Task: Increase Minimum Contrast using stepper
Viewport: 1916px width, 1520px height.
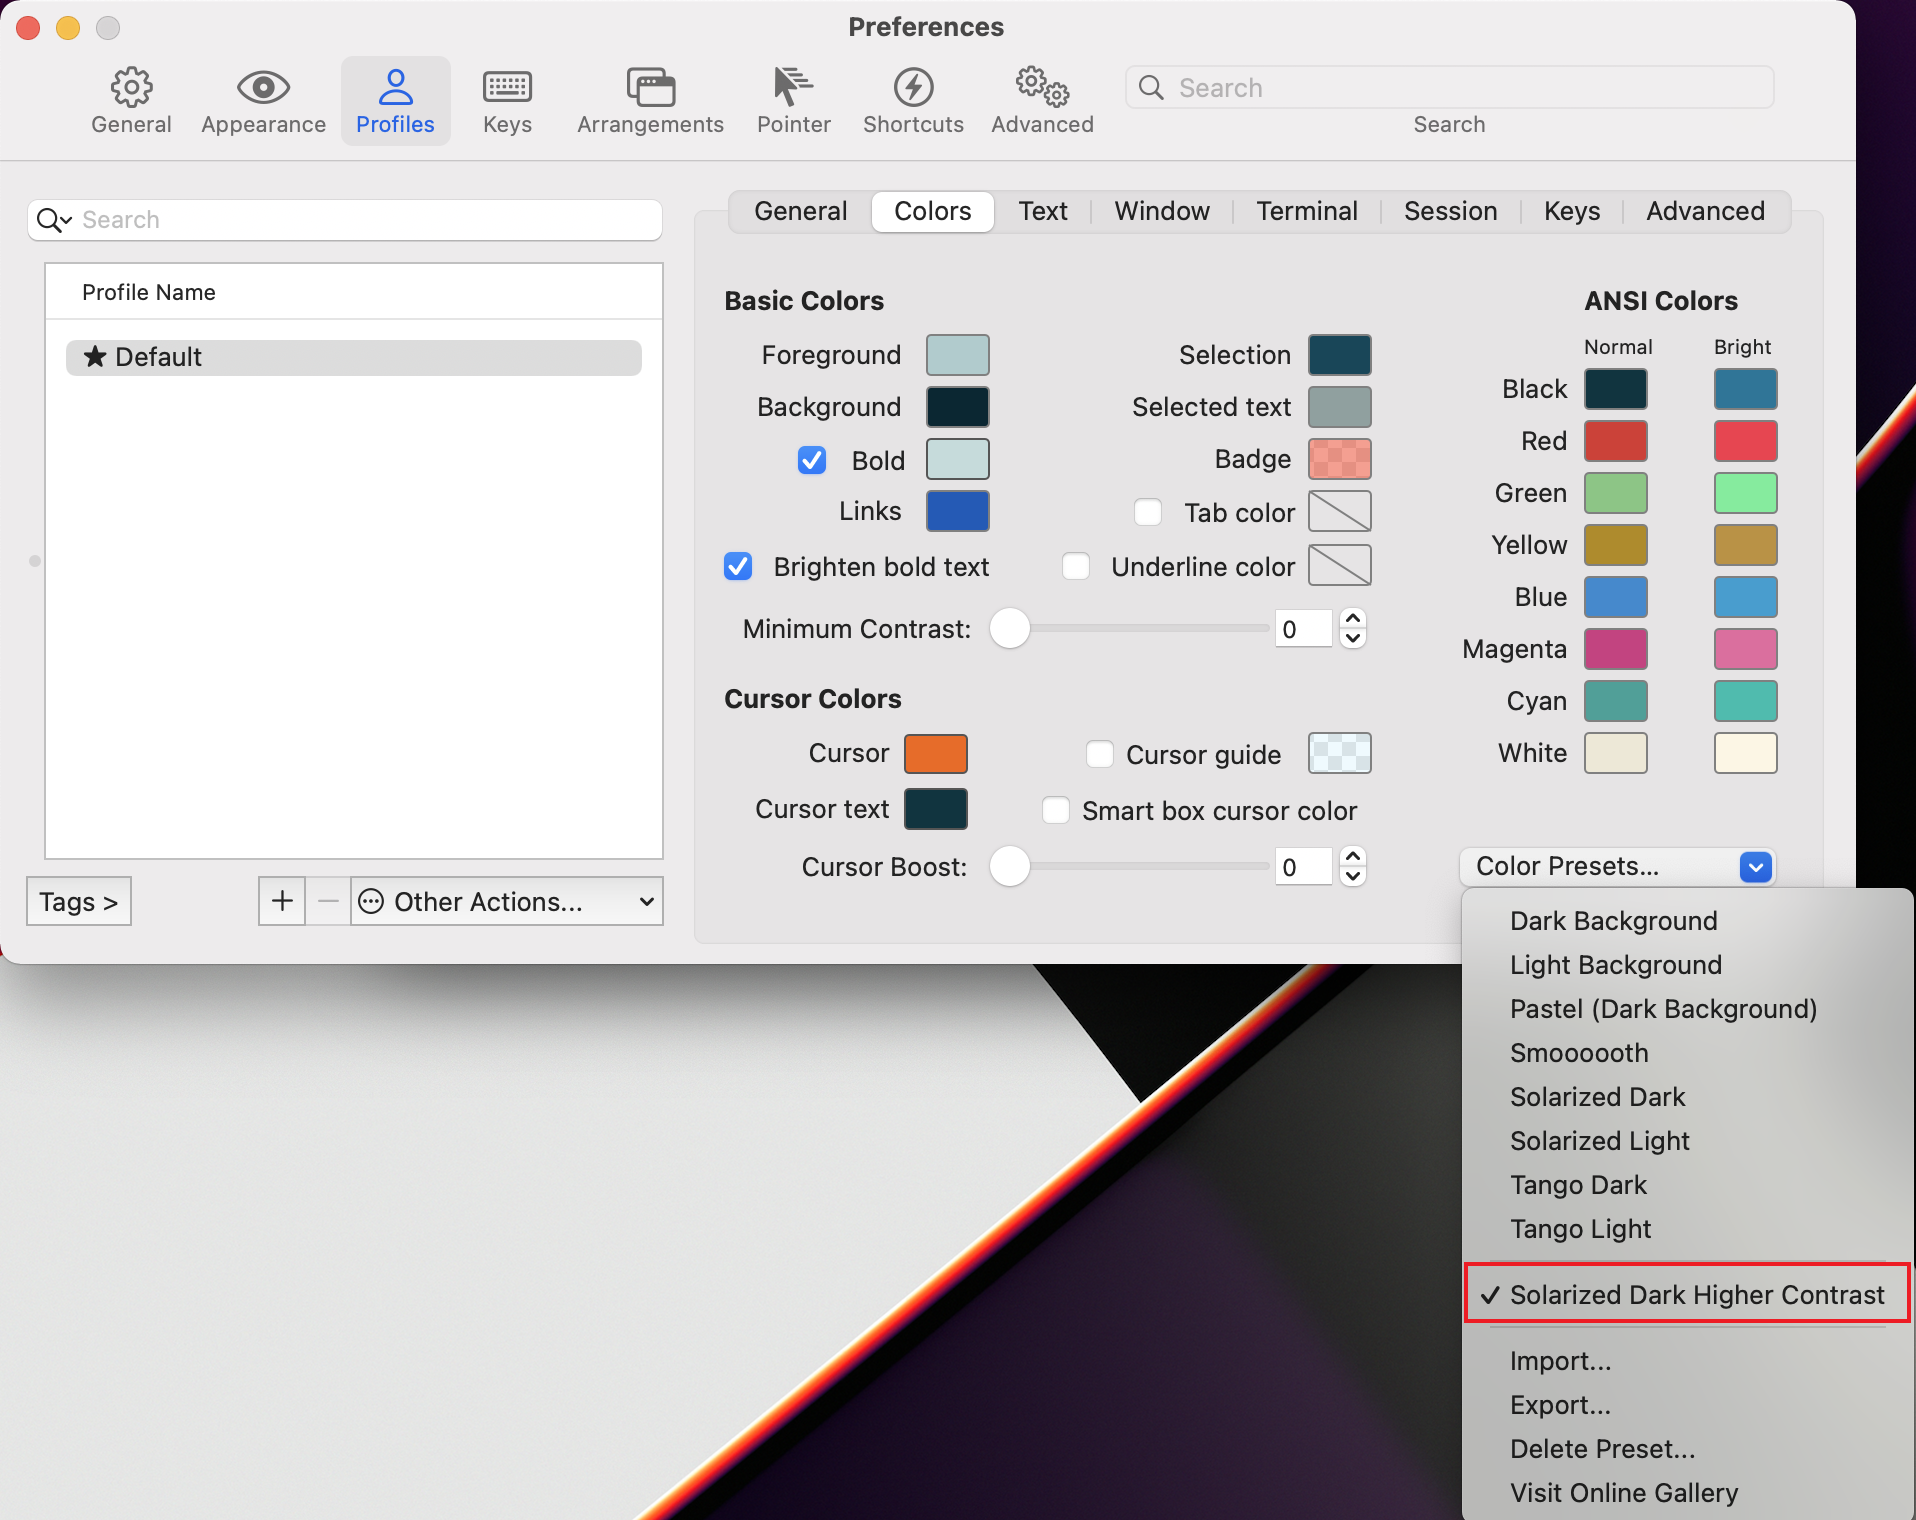Action: click(1353, 619)
